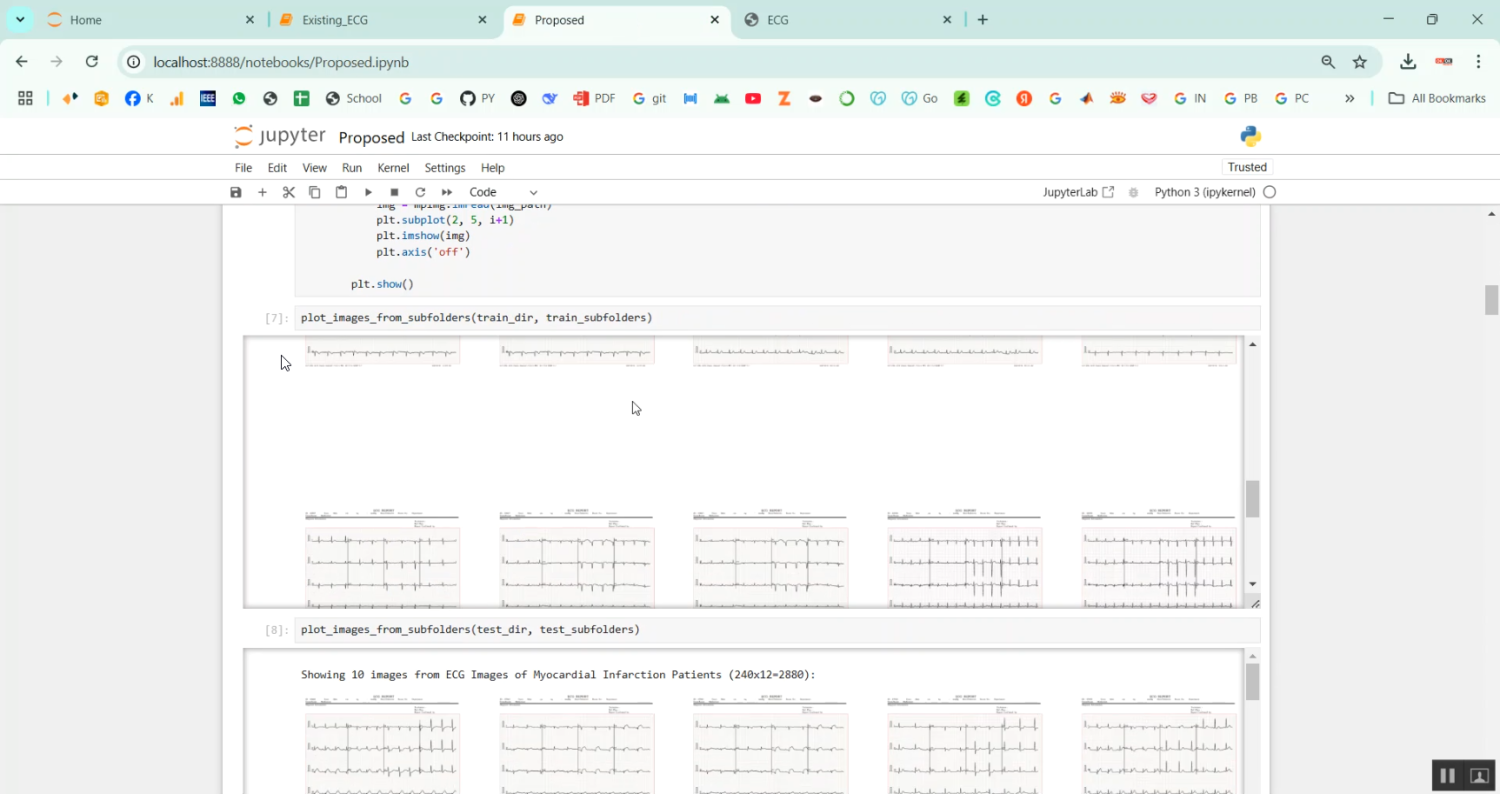Show hidden bookmarks with the chevron
This screenshot has height=794, width=1500.
[1349, 98]
